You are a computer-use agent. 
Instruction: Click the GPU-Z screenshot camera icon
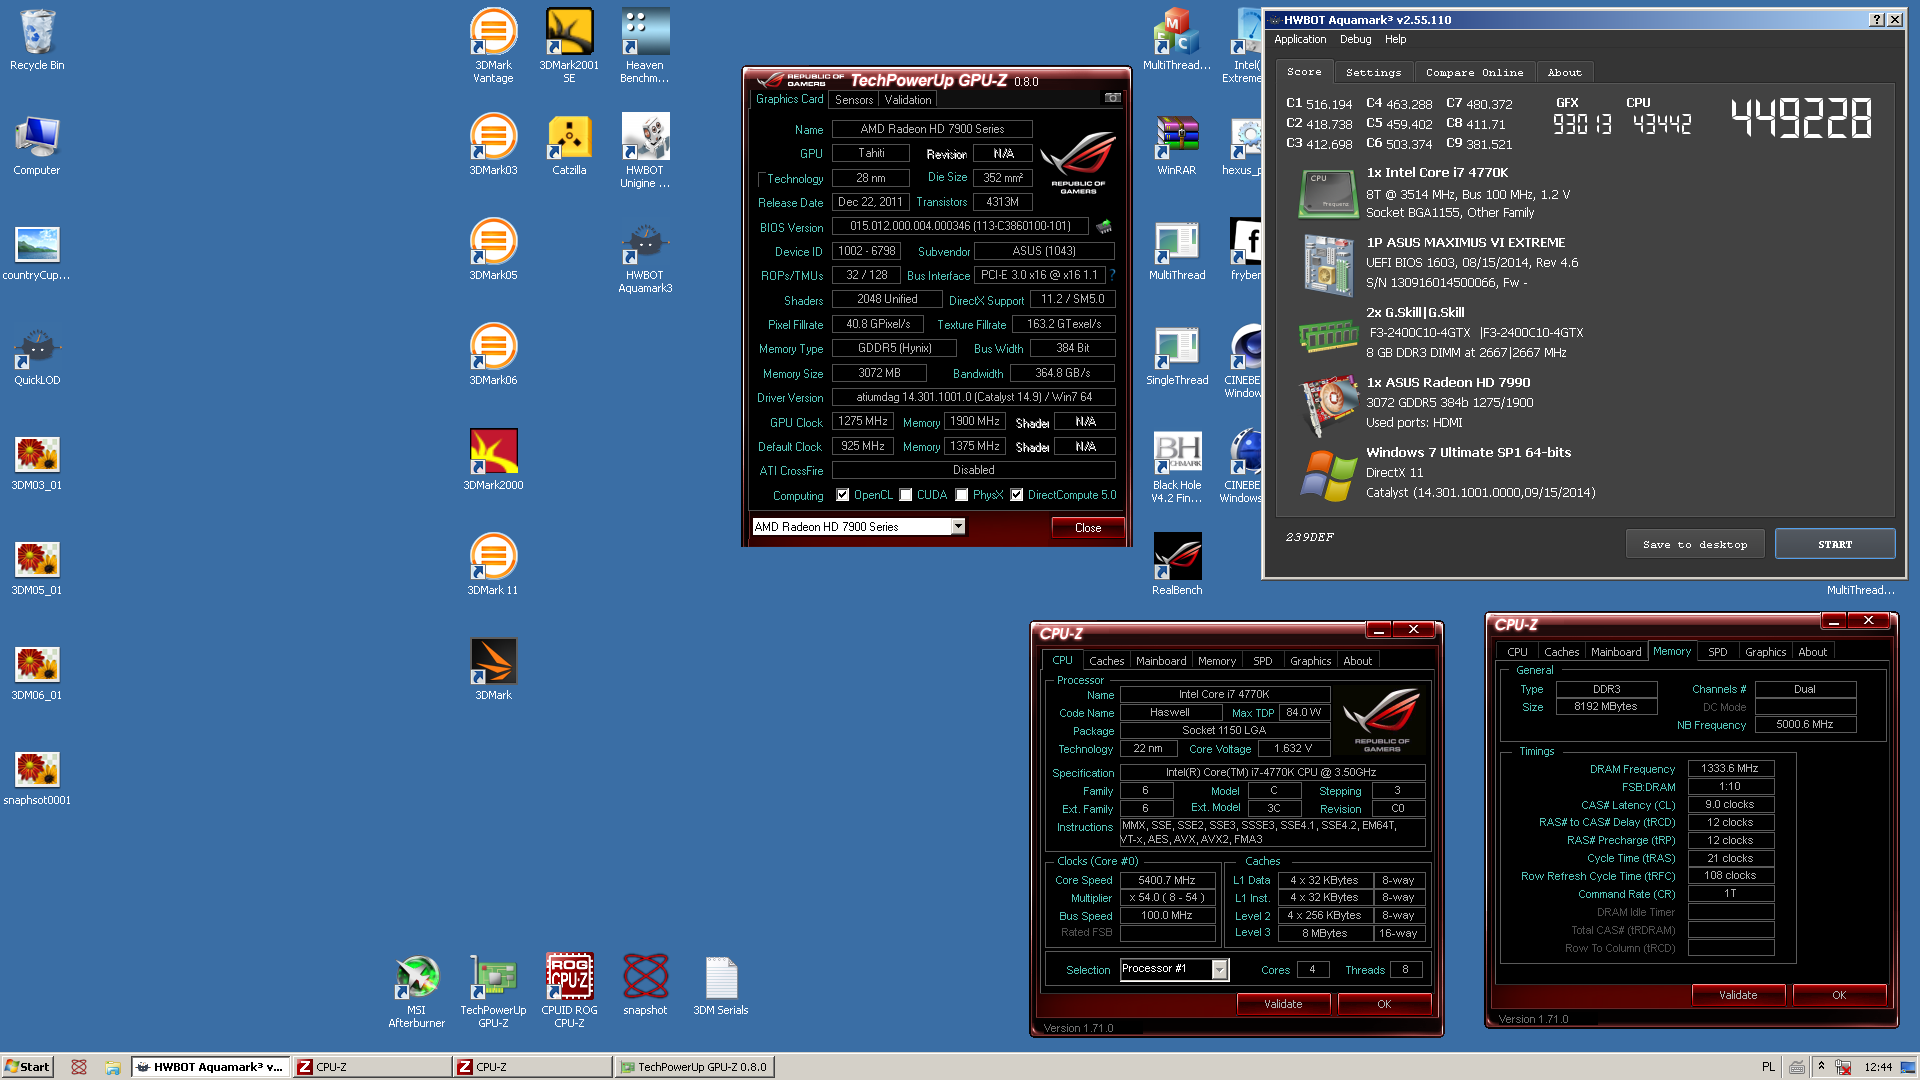point(1112,98)
